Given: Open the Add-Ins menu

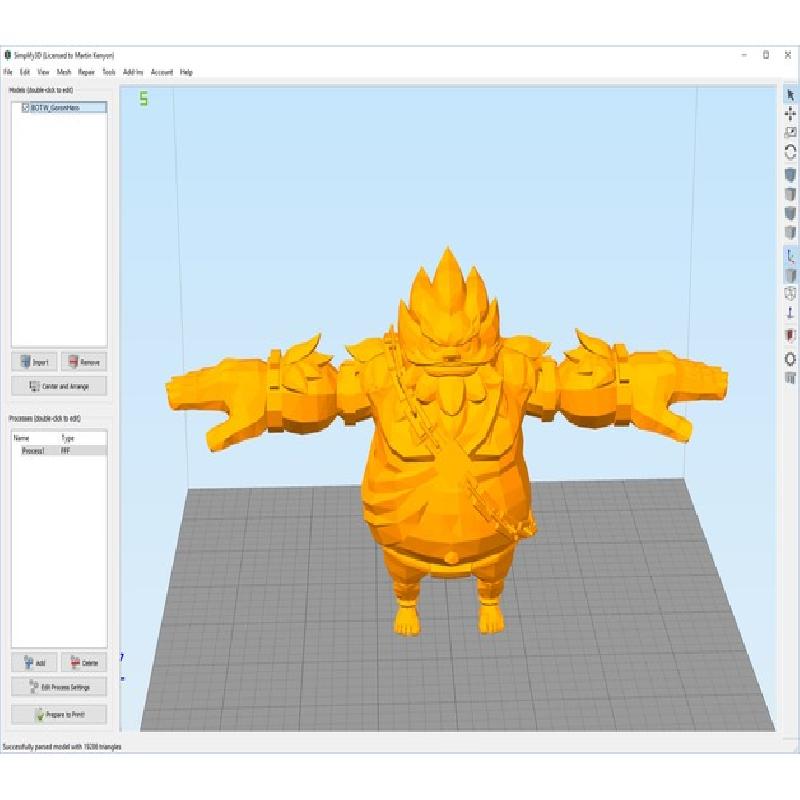Looking at the screenshot, I should coord(133,72).
